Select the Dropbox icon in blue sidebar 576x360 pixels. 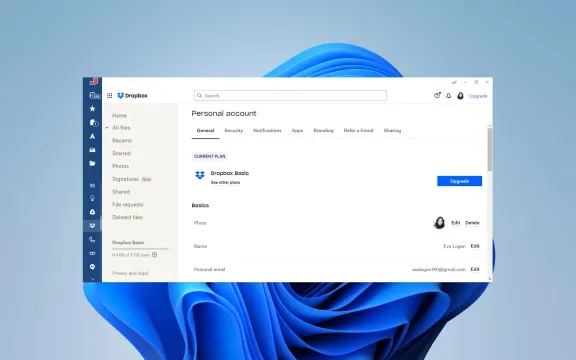(92, 226)
